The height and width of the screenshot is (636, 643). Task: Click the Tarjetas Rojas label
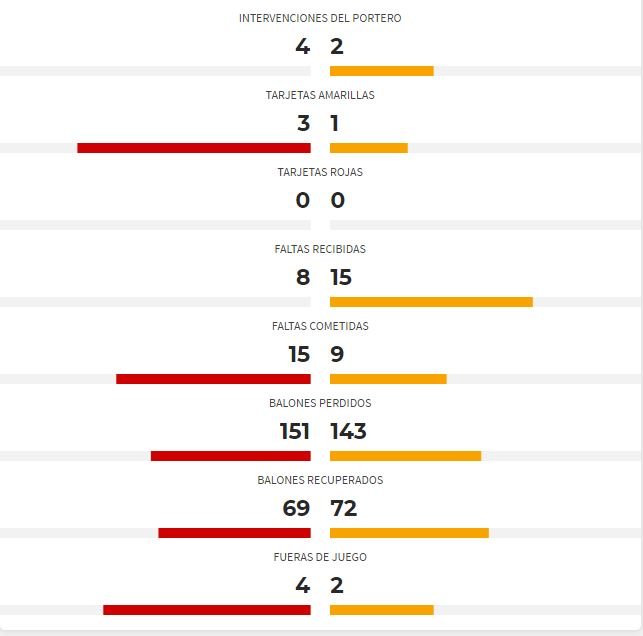[320, 172]
